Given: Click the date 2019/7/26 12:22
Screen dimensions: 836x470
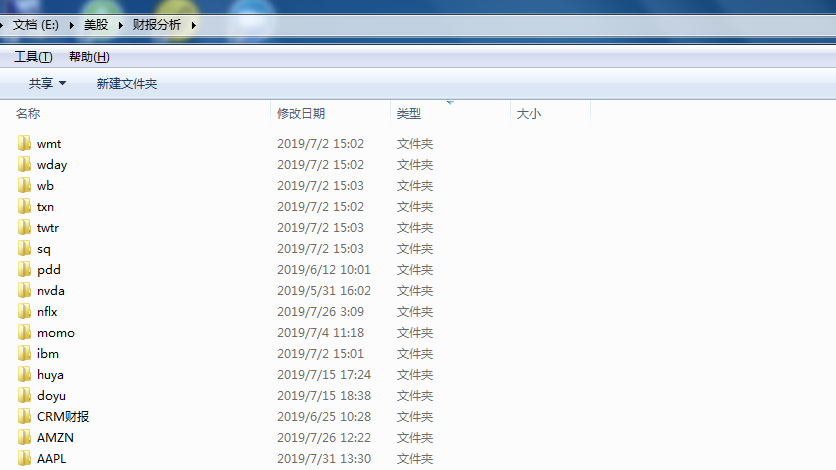Looking at the screenshot, I should click(x=324, y=437).
